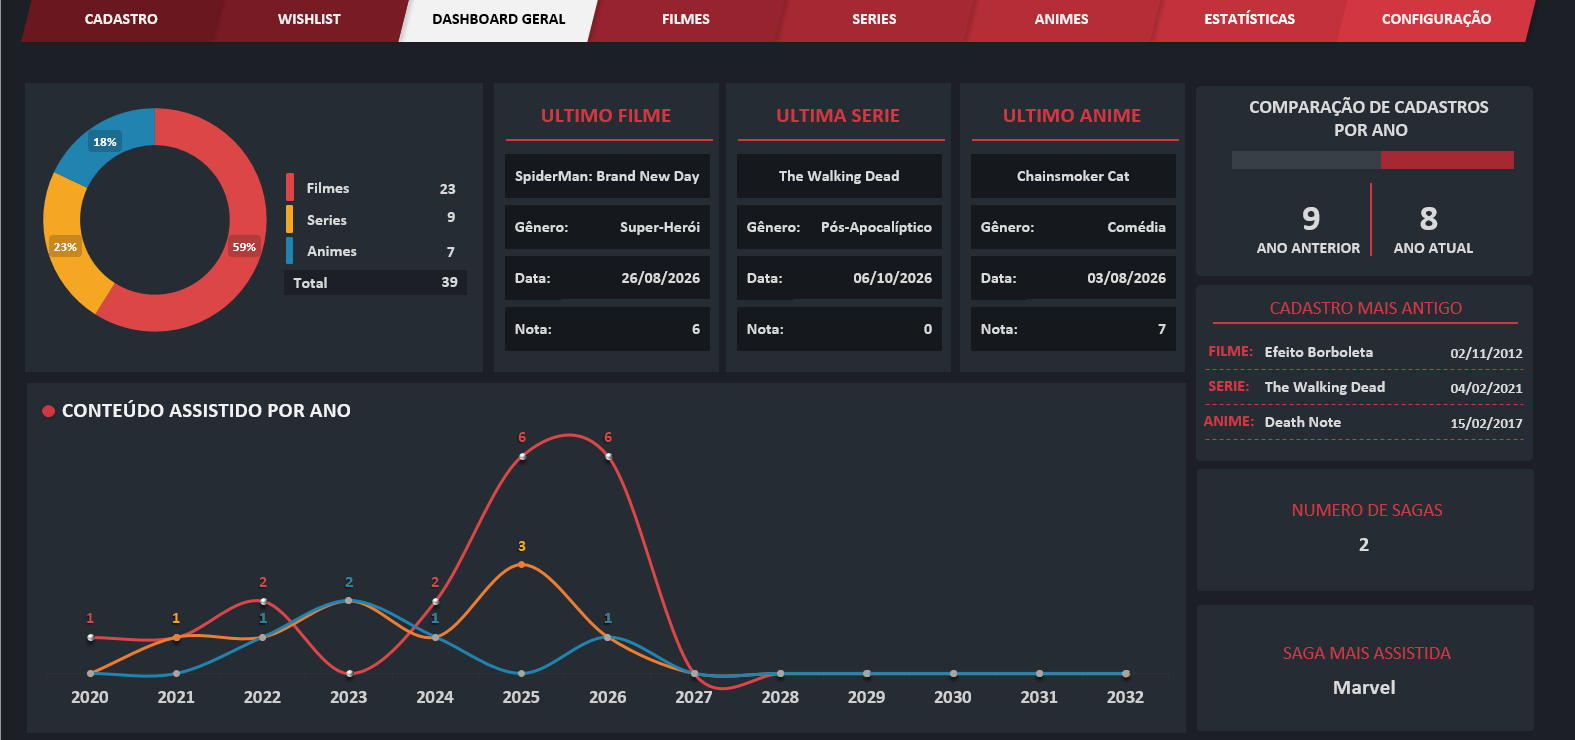Viewport: 1575px width, 740px height.
Task: Click the genre value "Pós-Apocalíptico"
Action: click(876, 227)
